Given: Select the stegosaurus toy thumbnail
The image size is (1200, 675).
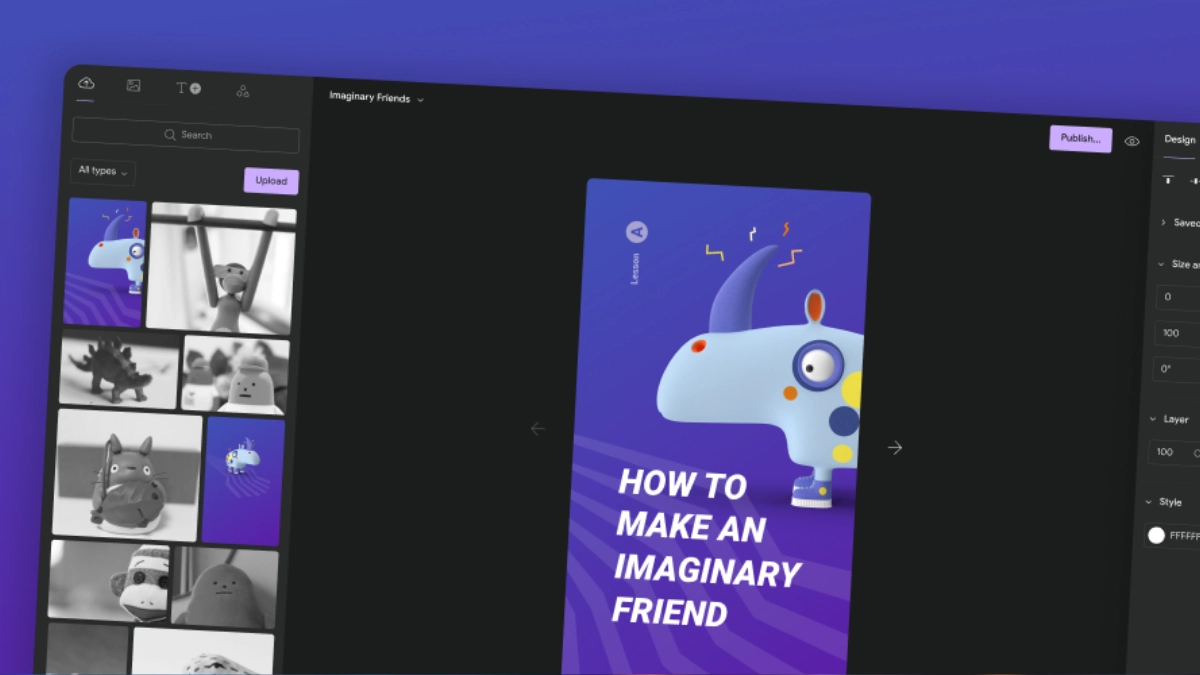Looking at the screenshot, I should [120, 369].
